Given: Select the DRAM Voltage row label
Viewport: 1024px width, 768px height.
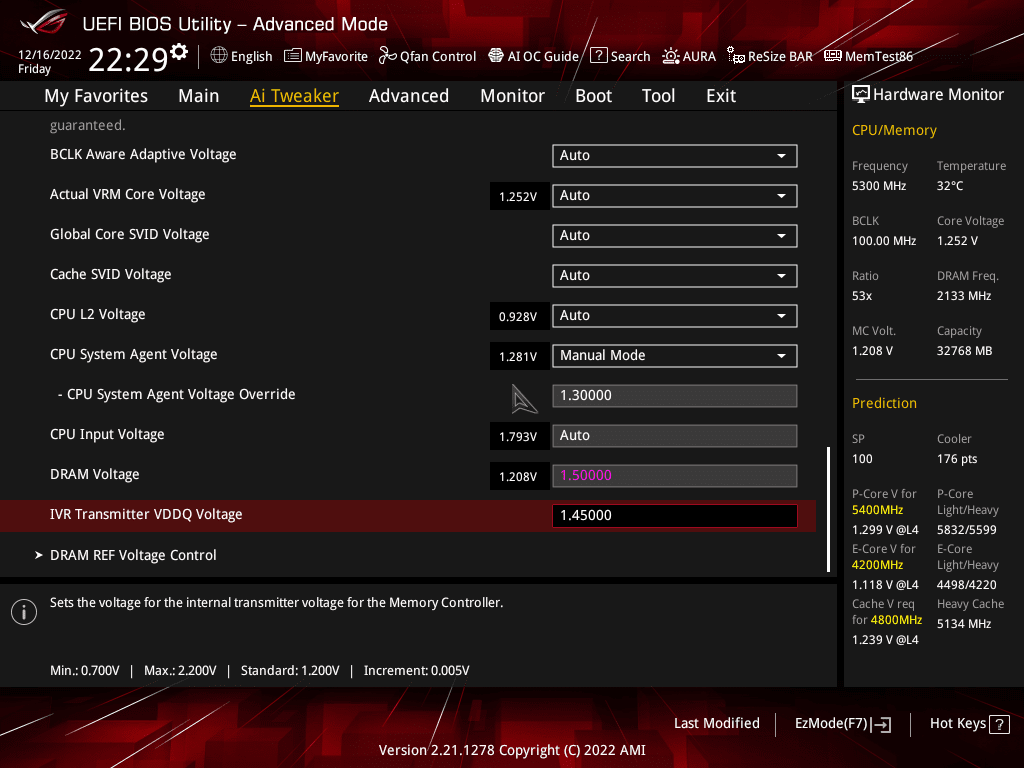Looking at the screenshot, I should point(95,475).
